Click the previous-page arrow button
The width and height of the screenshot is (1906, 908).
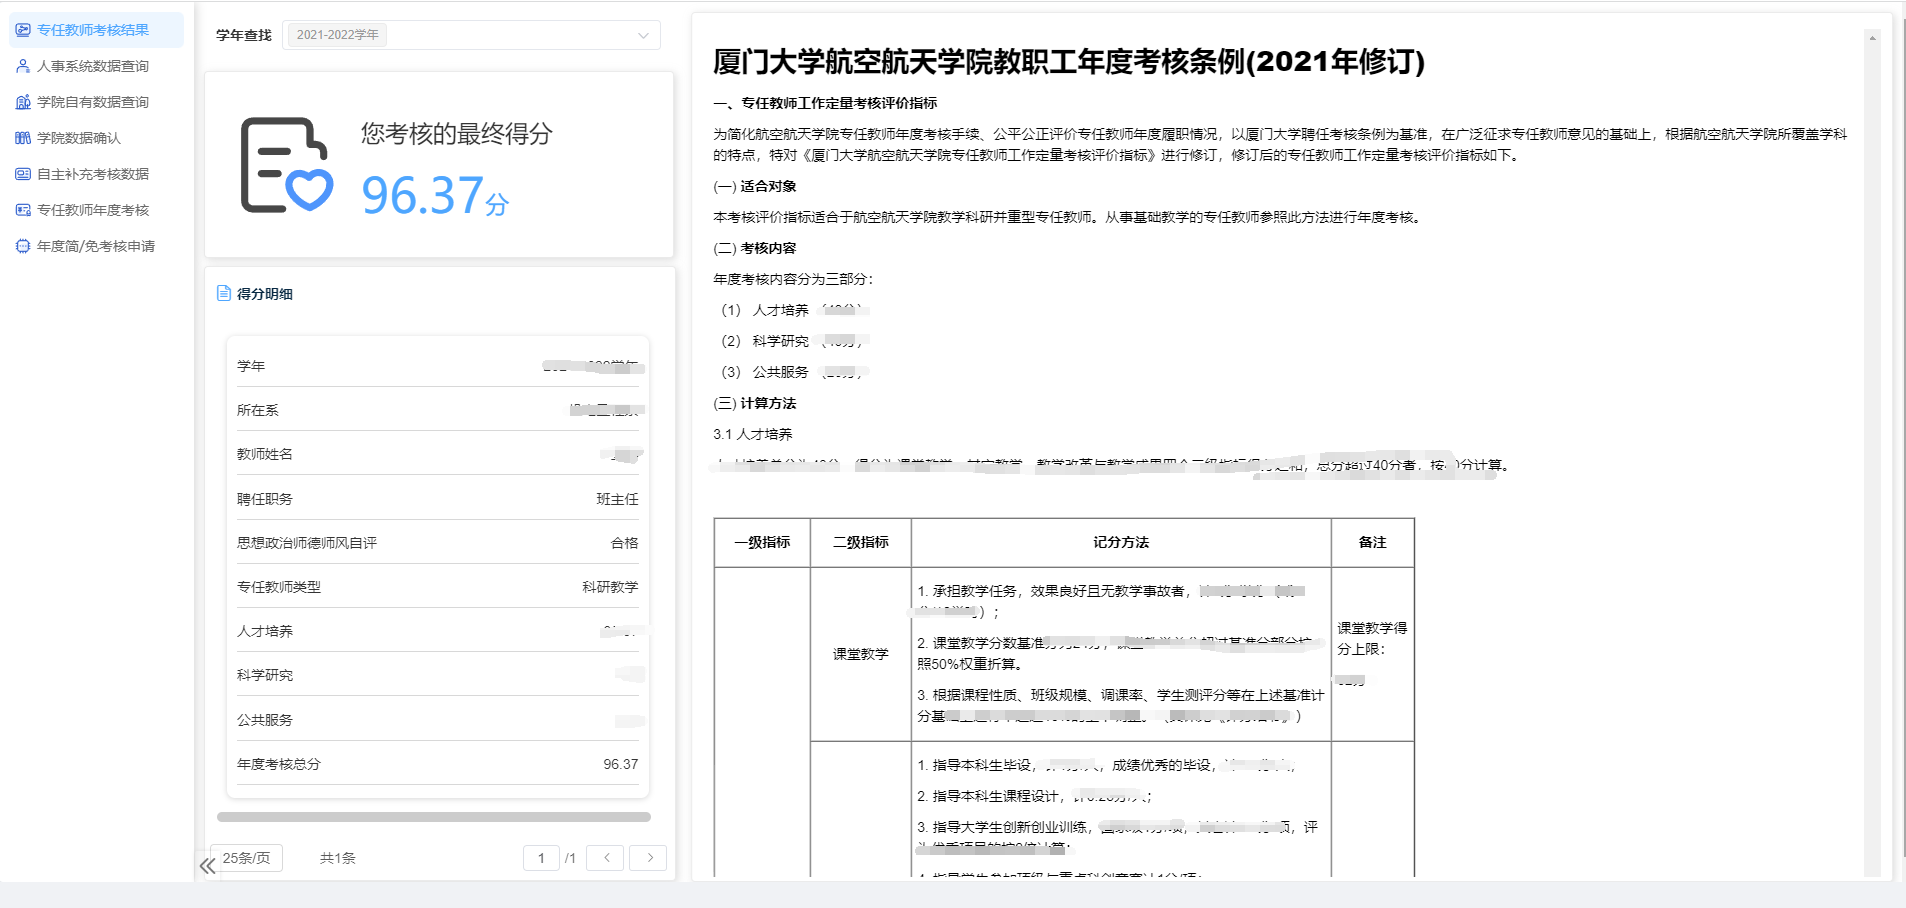[x=605, y=858]
